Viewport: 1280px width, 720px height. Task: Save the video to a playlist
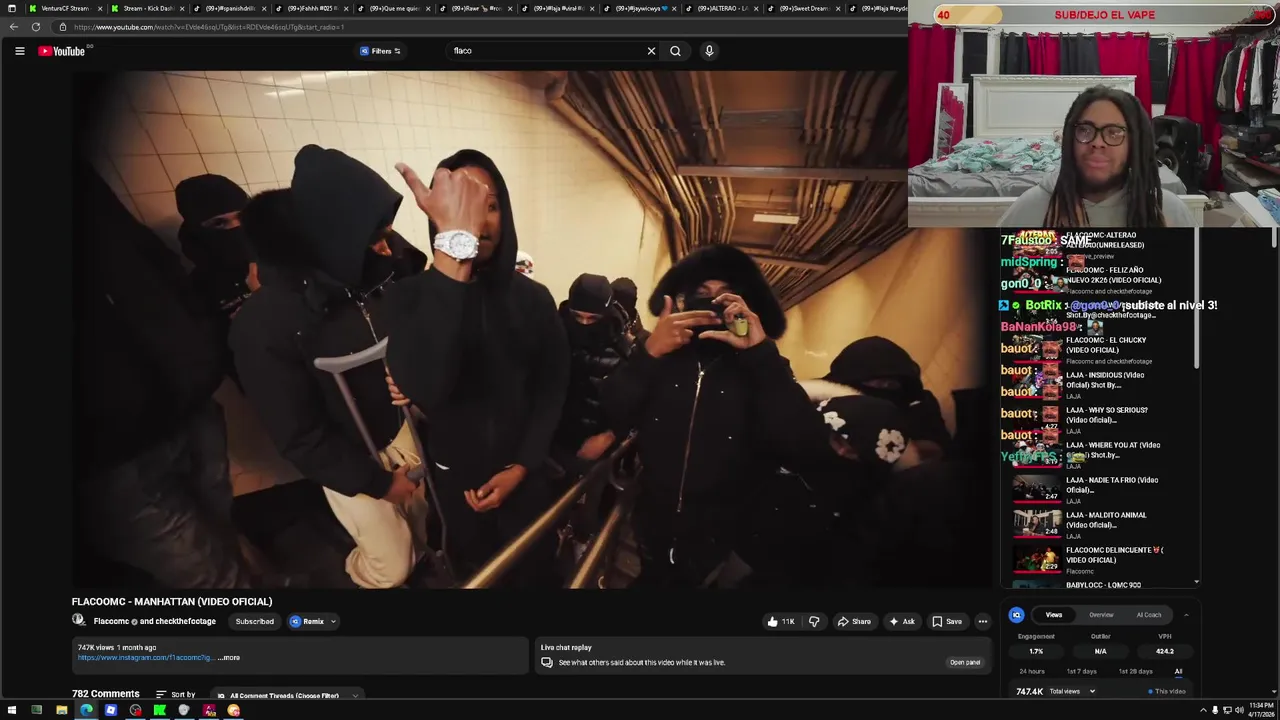tap(947, 621)
